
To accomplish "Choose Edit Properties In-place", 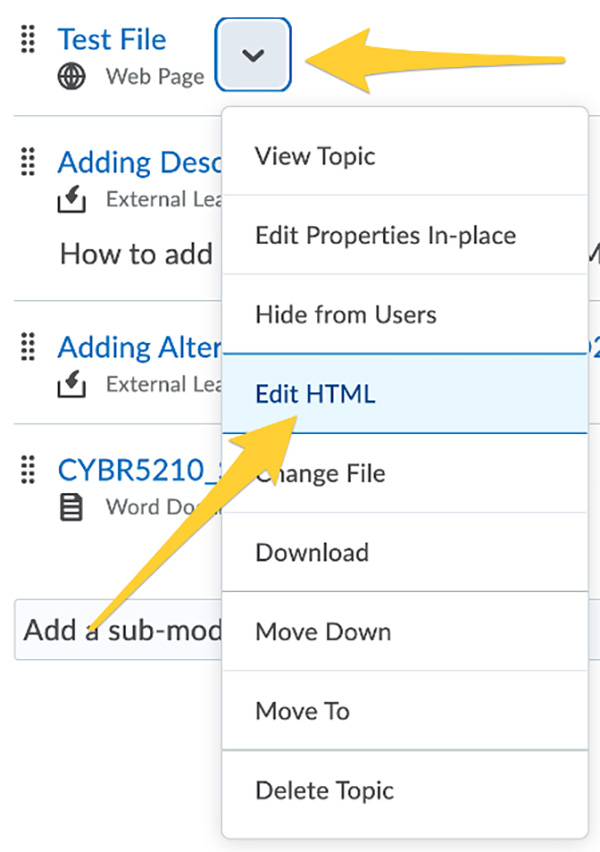I will (x=385, y=236).
